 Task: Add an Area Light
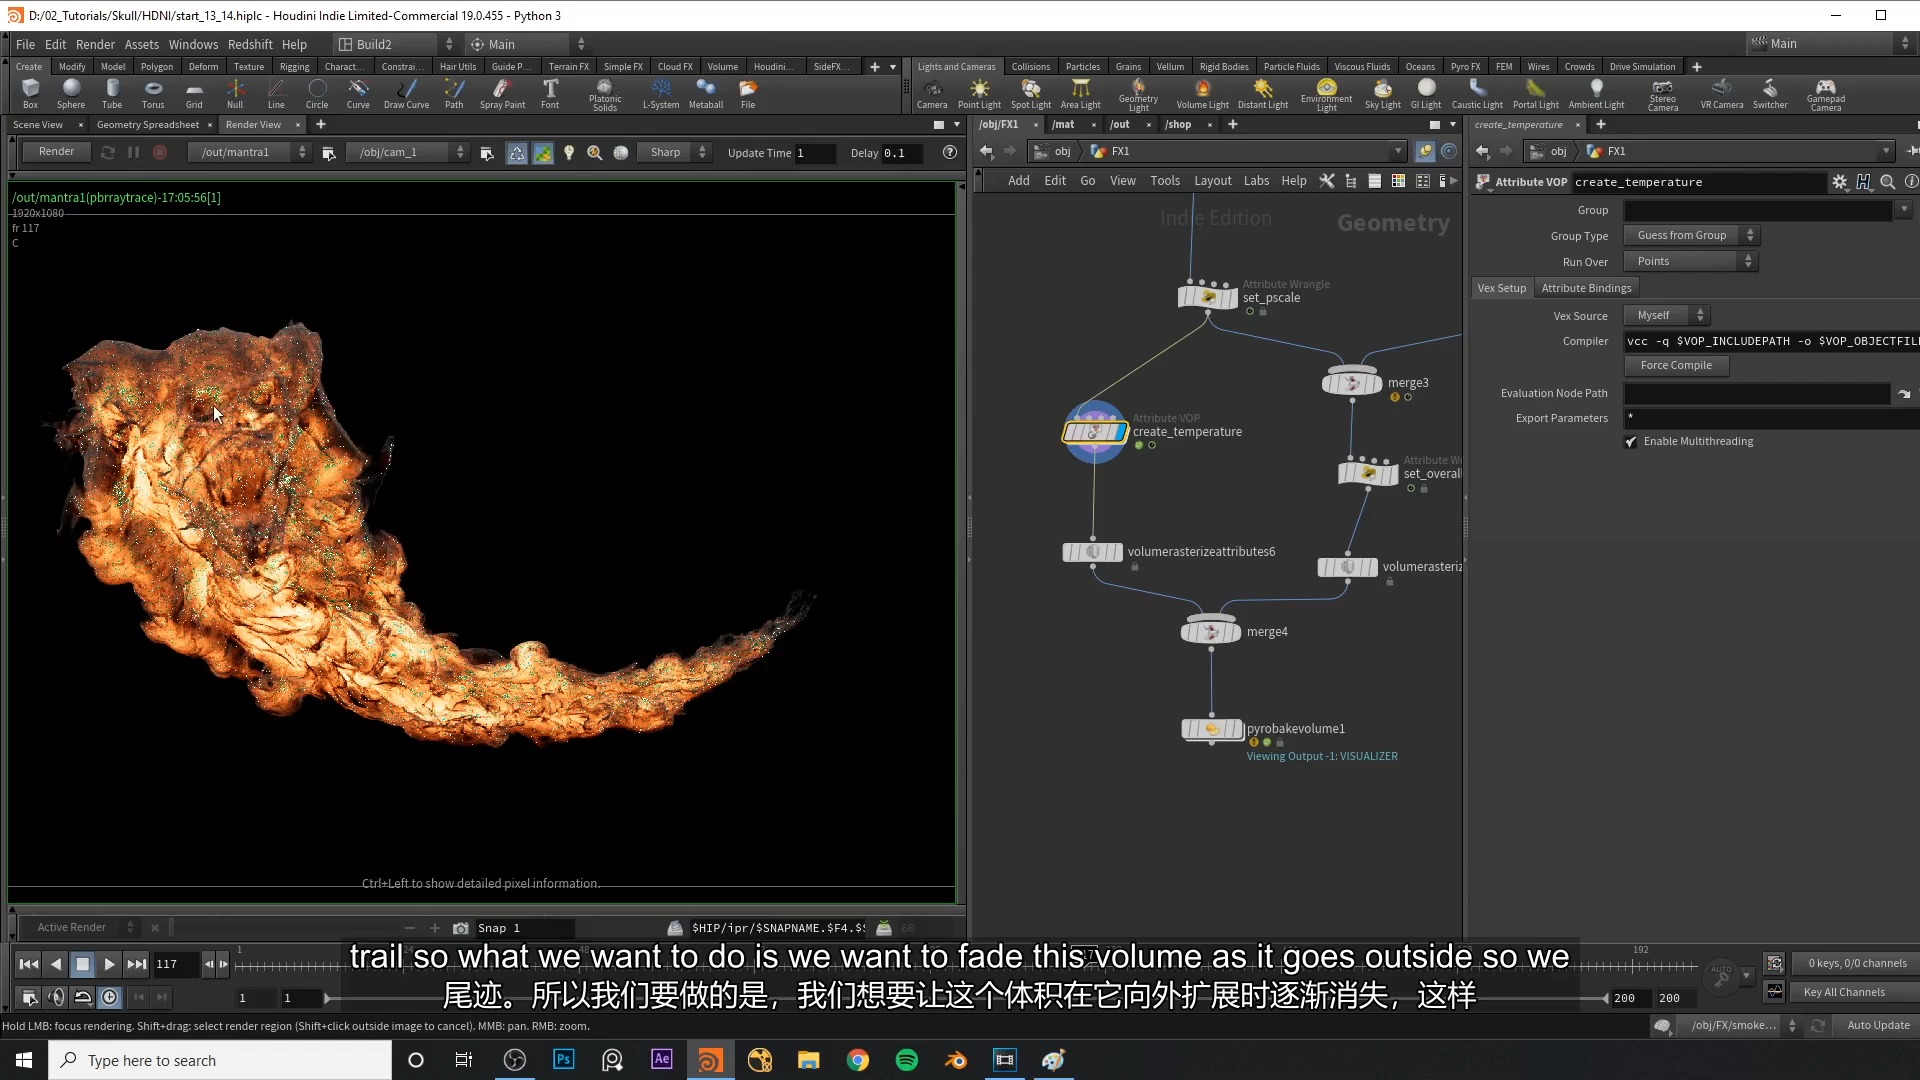tap(1080, 94)
